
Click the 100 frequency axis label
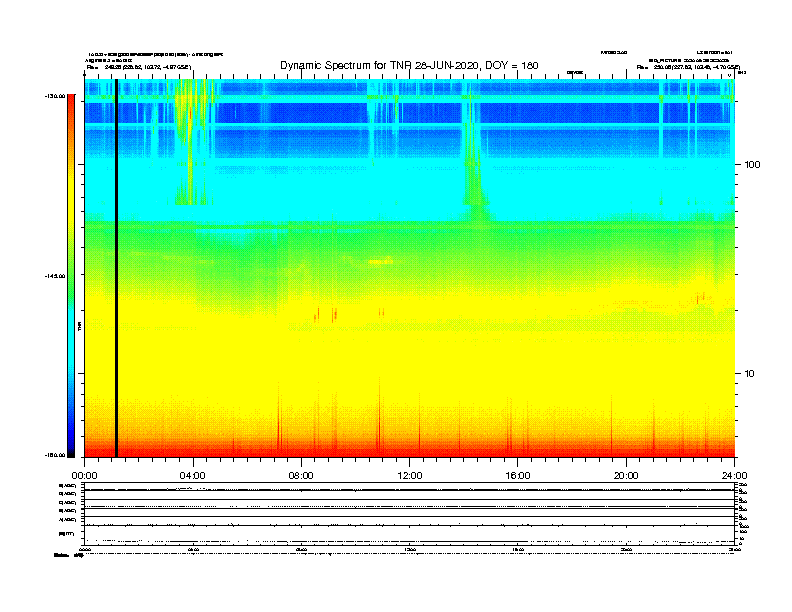752,165
